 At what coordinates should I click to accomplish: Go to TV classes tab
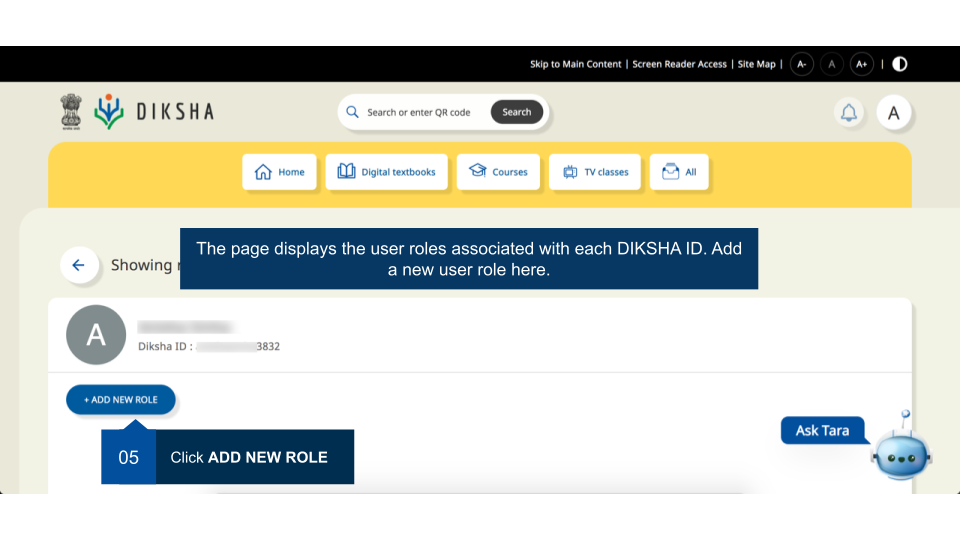pyautogui.click(x=595, y=172)
